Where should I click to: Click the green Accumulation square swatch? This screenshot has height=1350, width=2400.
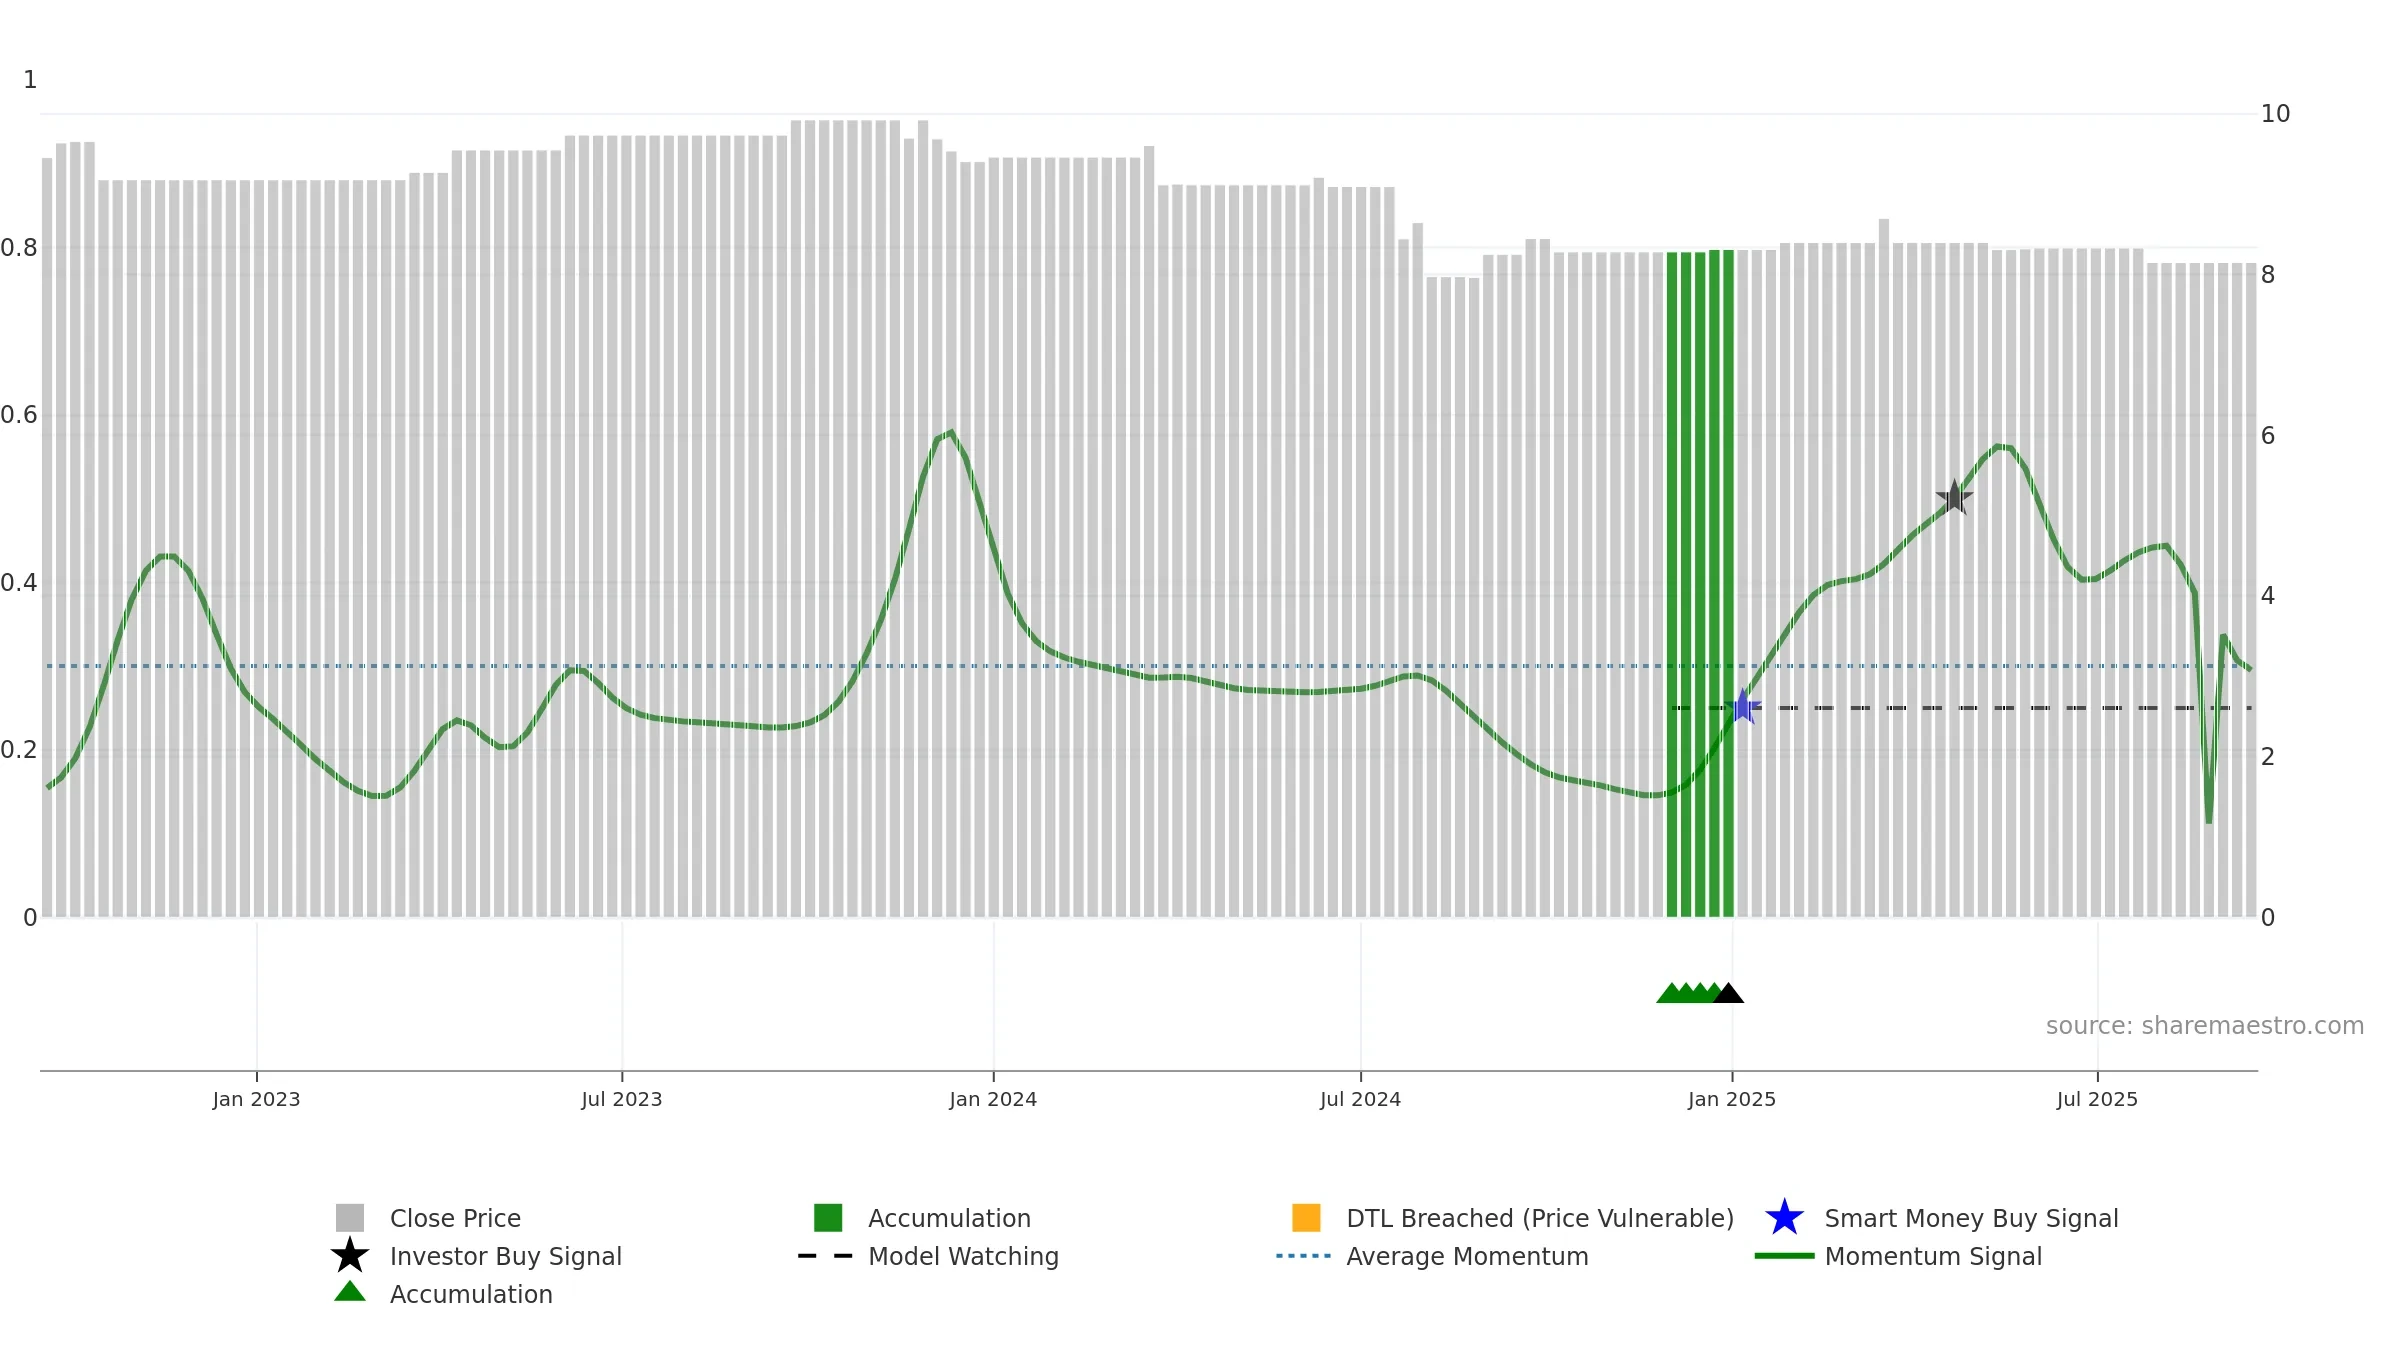click(x=828, y=1217)
